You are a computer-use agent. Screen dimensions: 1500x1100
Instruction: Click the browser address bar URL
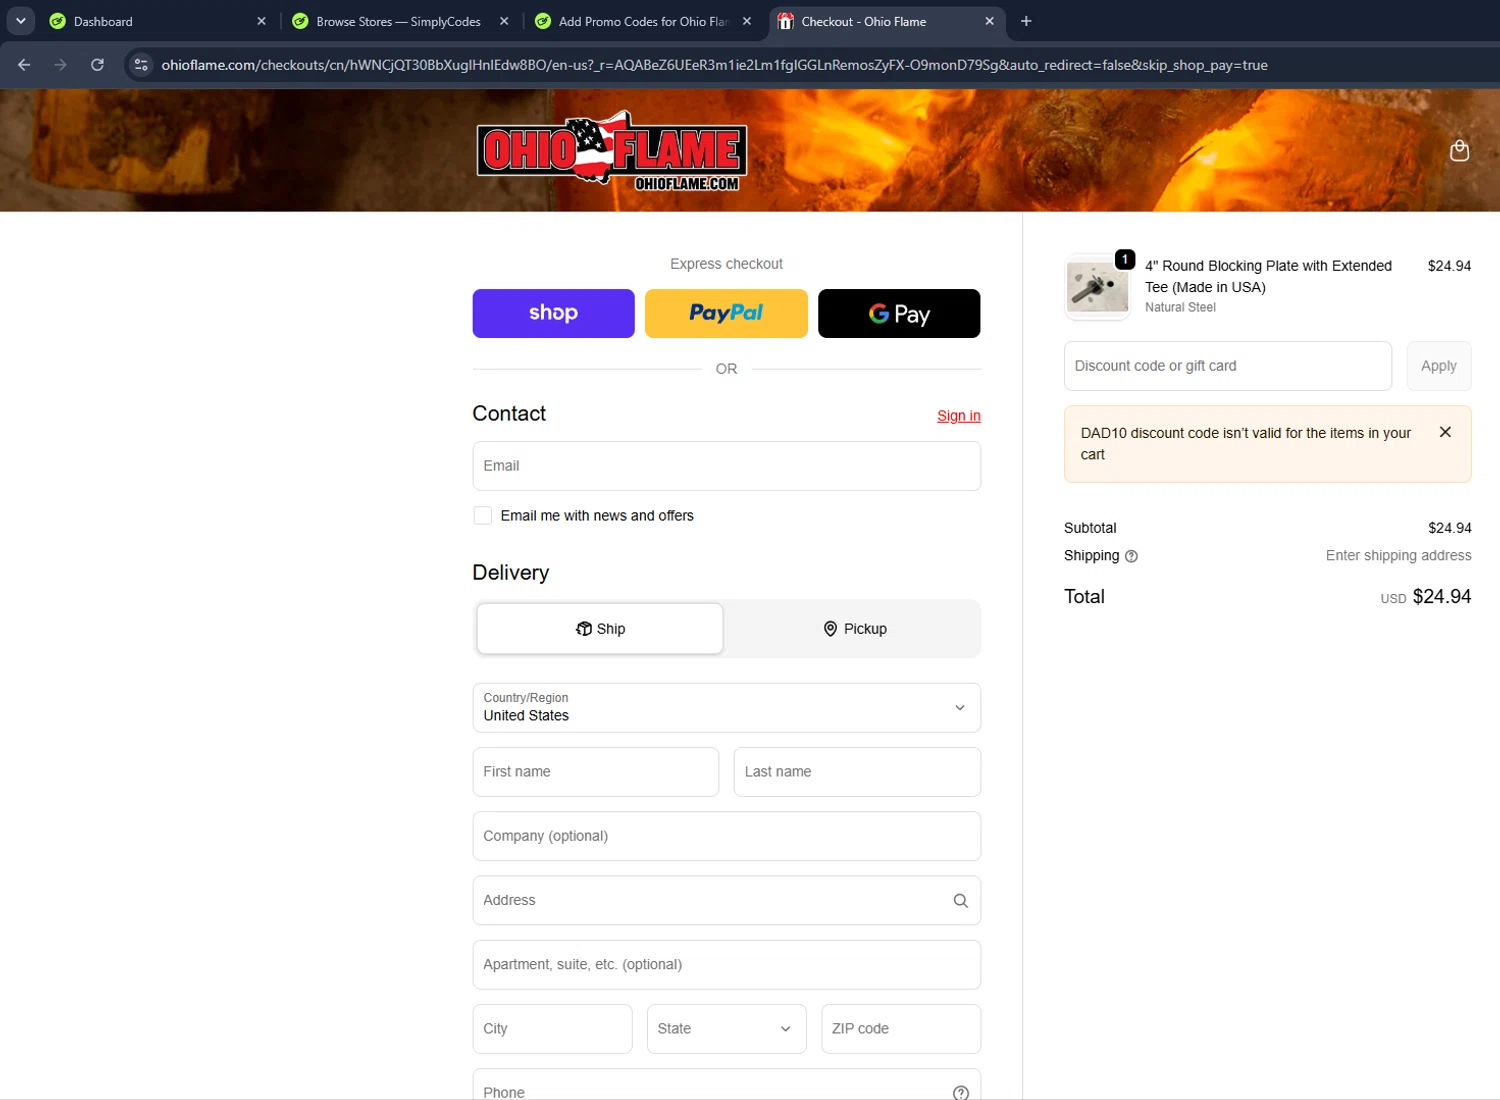(x=714, y=65)
